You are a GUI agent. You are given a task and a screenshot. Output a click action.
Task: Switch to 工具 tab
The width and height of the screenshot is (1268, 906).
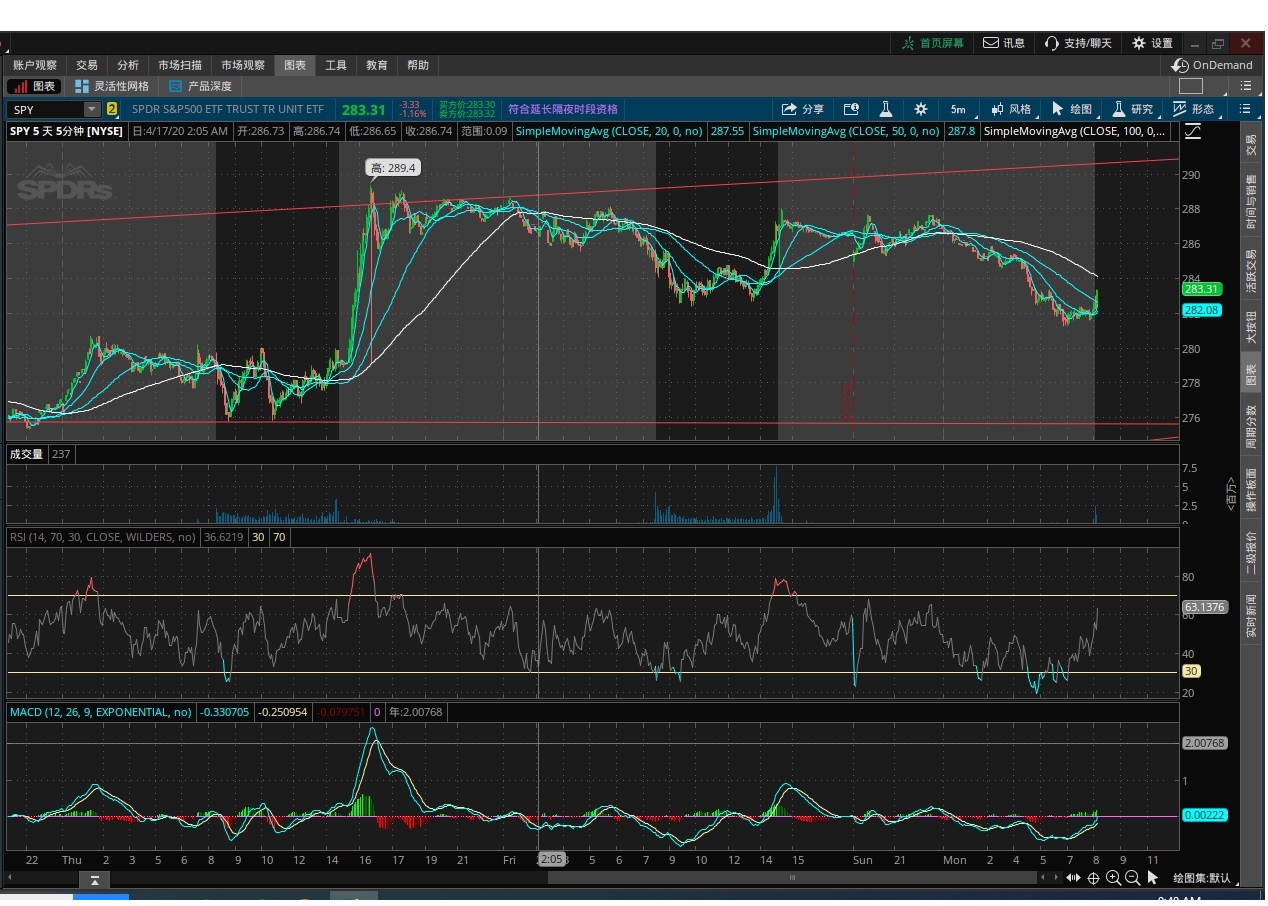coord(336,65)
